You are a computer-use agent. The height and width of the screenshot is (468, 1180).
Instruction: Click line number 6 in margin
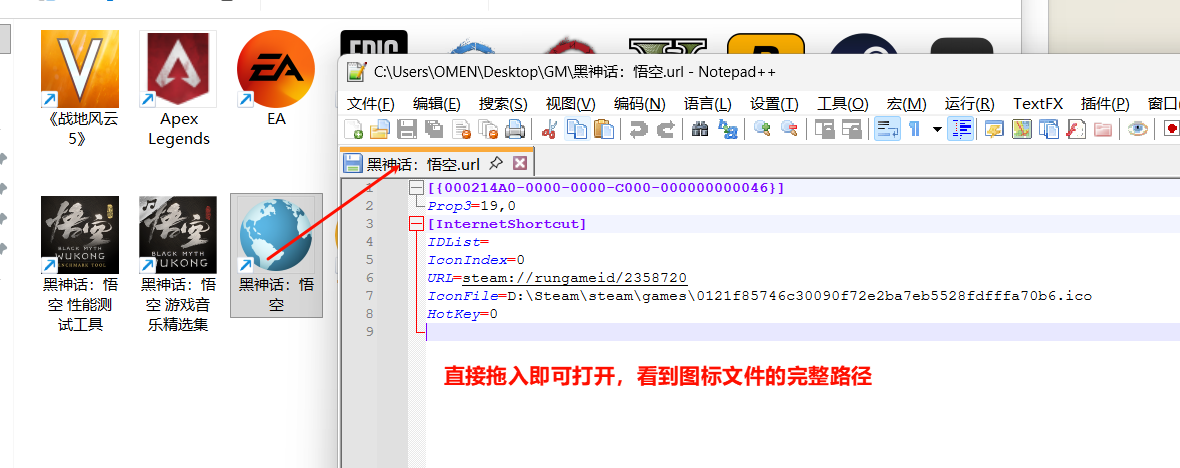pos(369,278)
